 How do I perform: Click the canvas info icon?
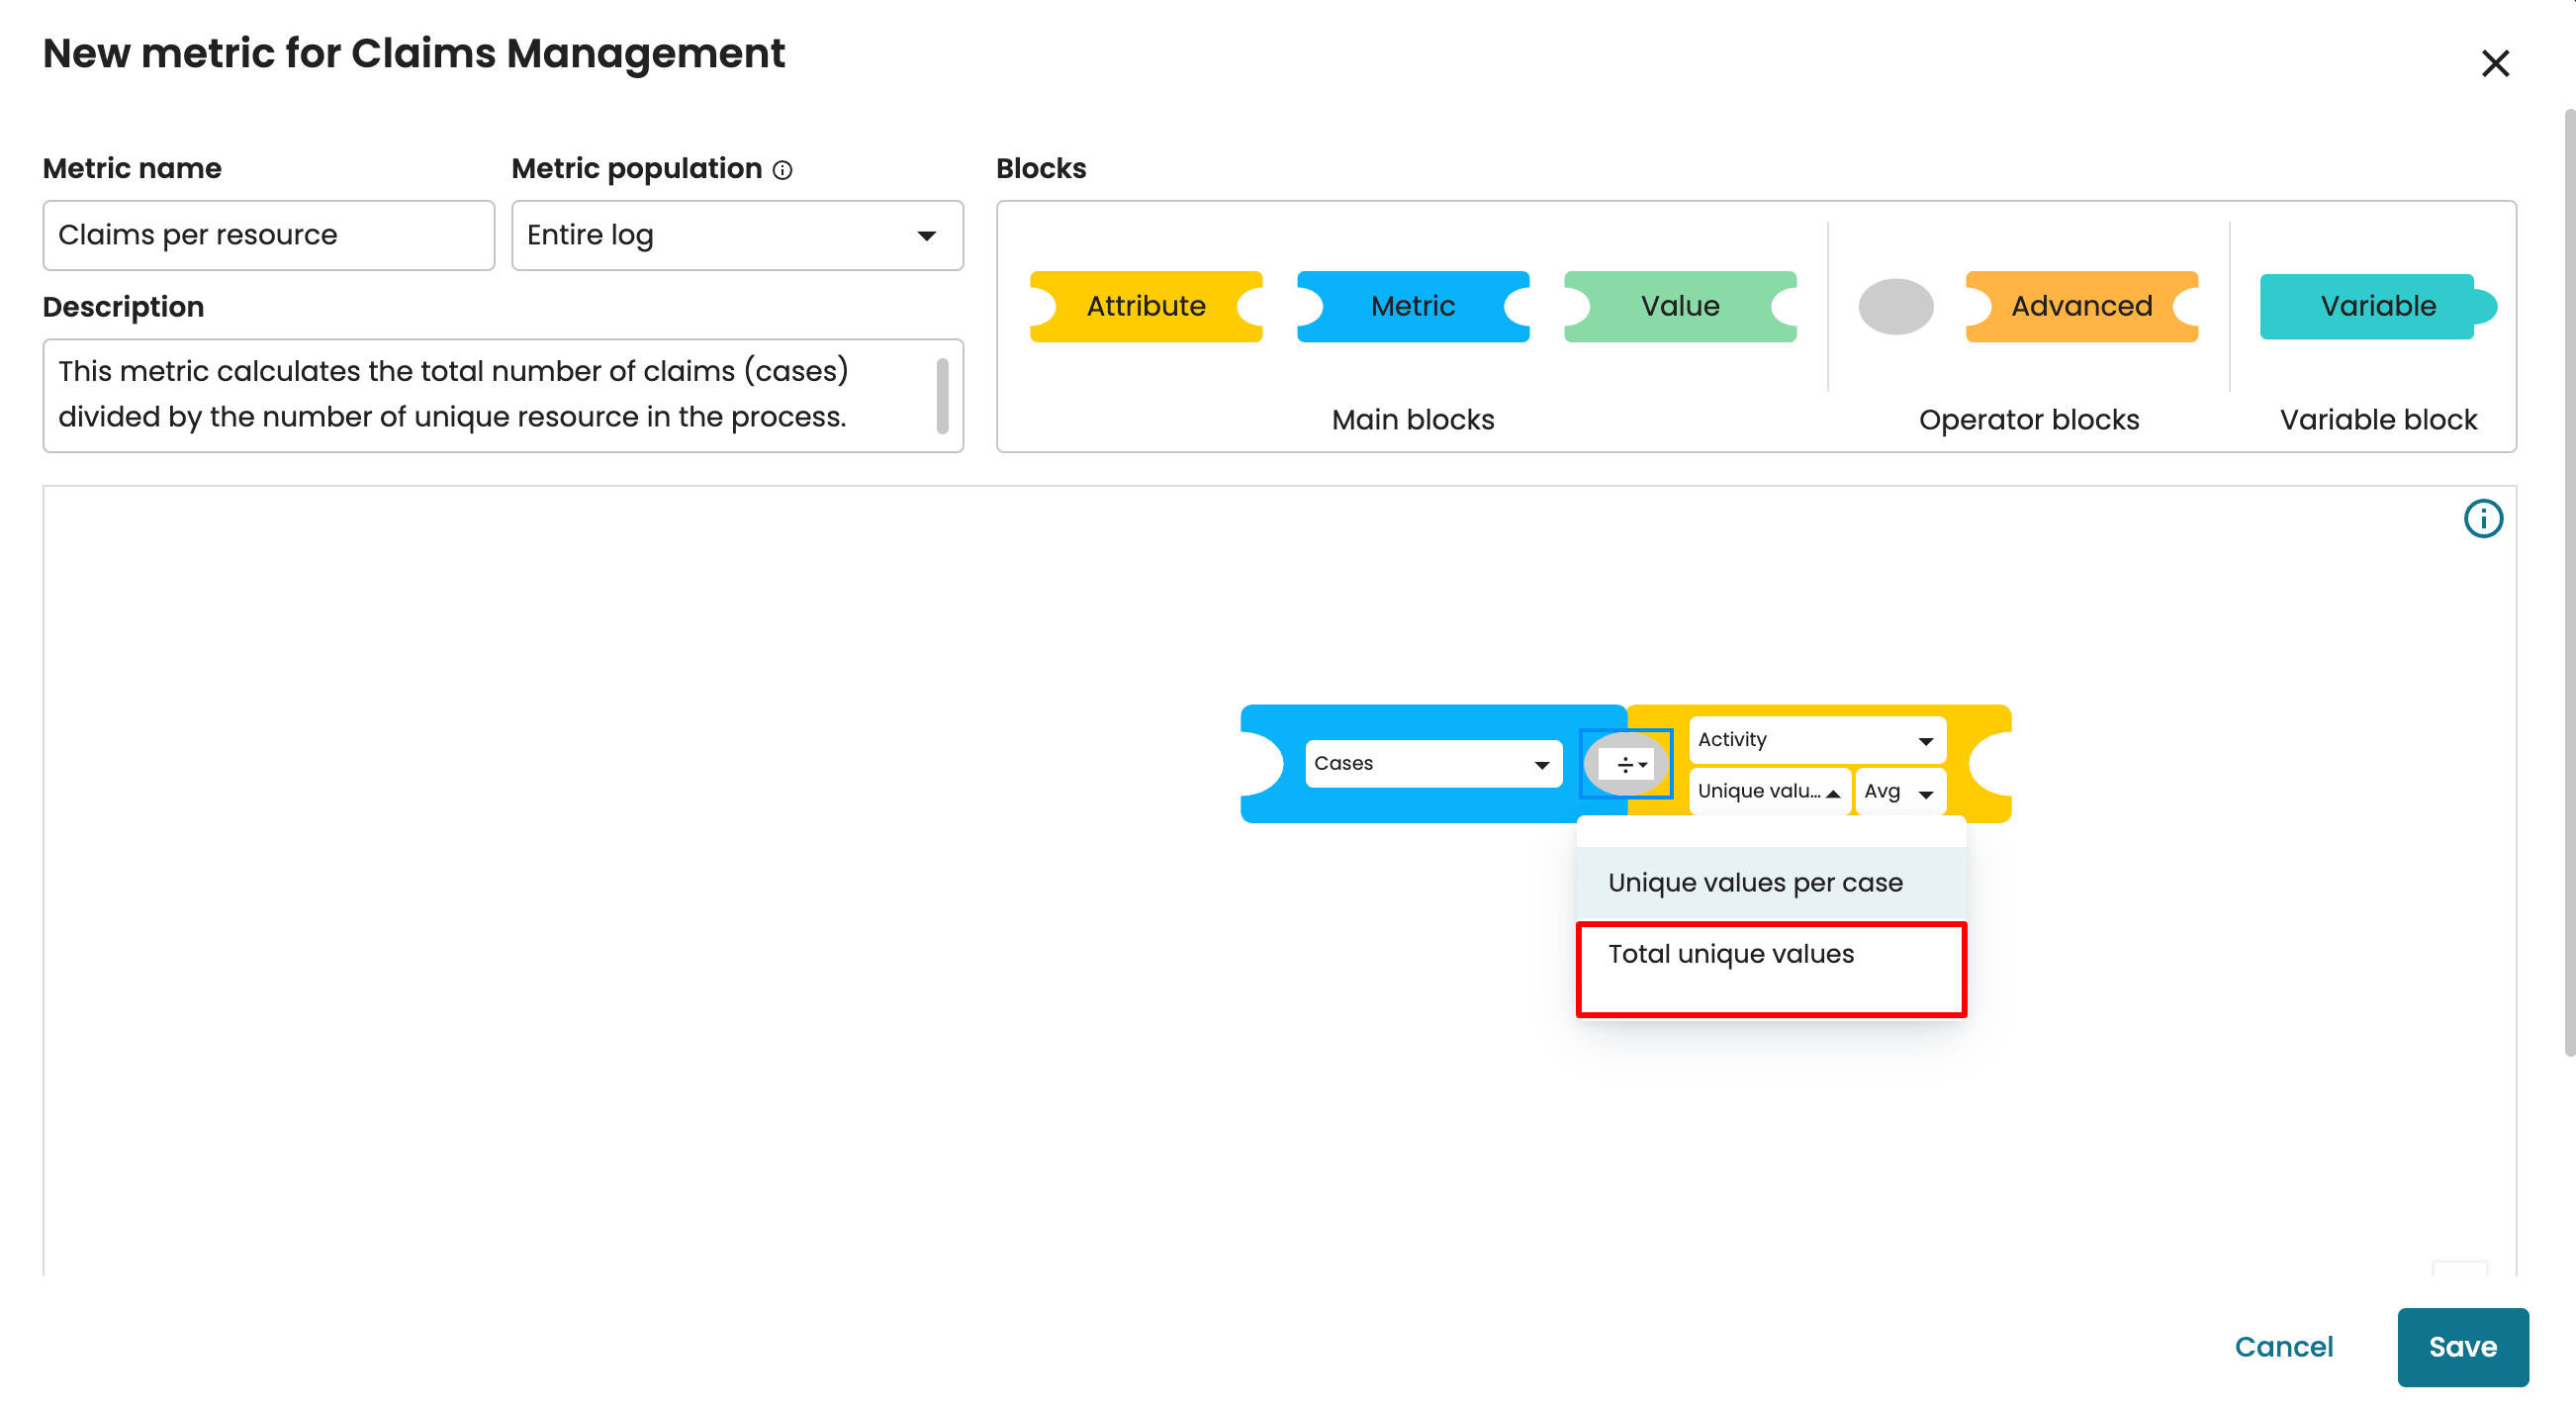pyautogui.click(x=2482, y=519)
